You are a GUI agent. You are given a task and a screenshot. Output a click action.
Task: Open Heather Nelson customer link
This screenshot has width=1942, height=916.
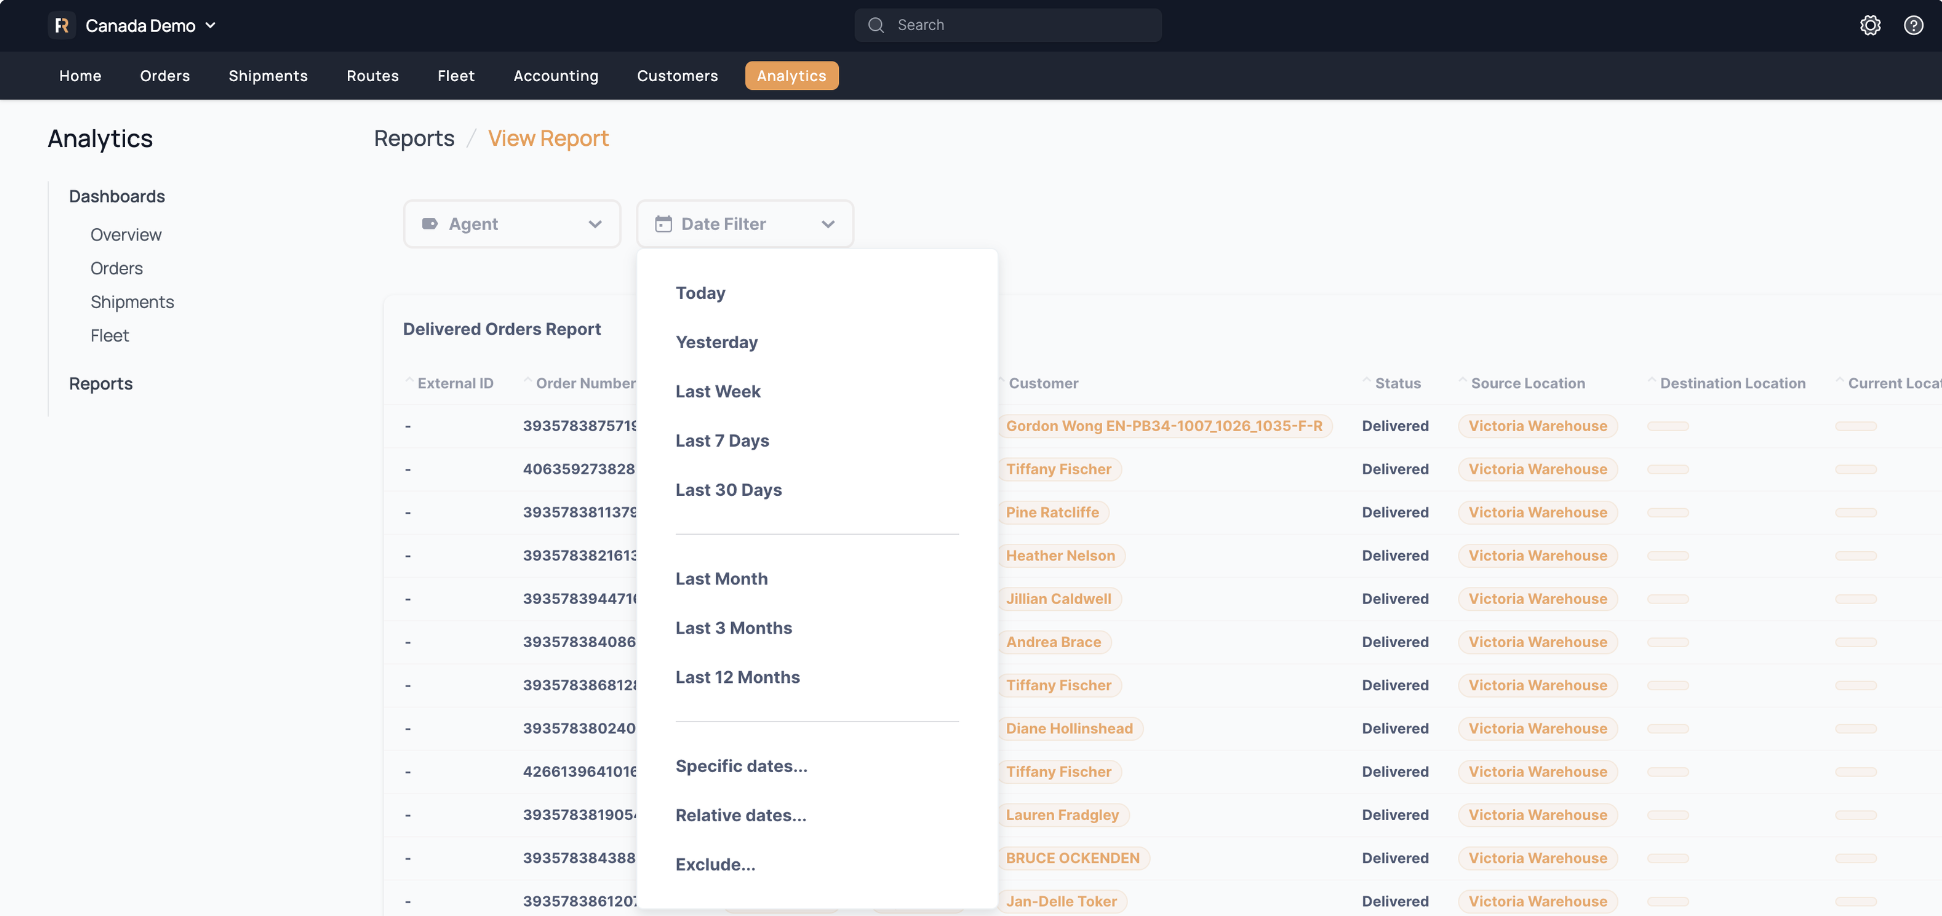1060,556
